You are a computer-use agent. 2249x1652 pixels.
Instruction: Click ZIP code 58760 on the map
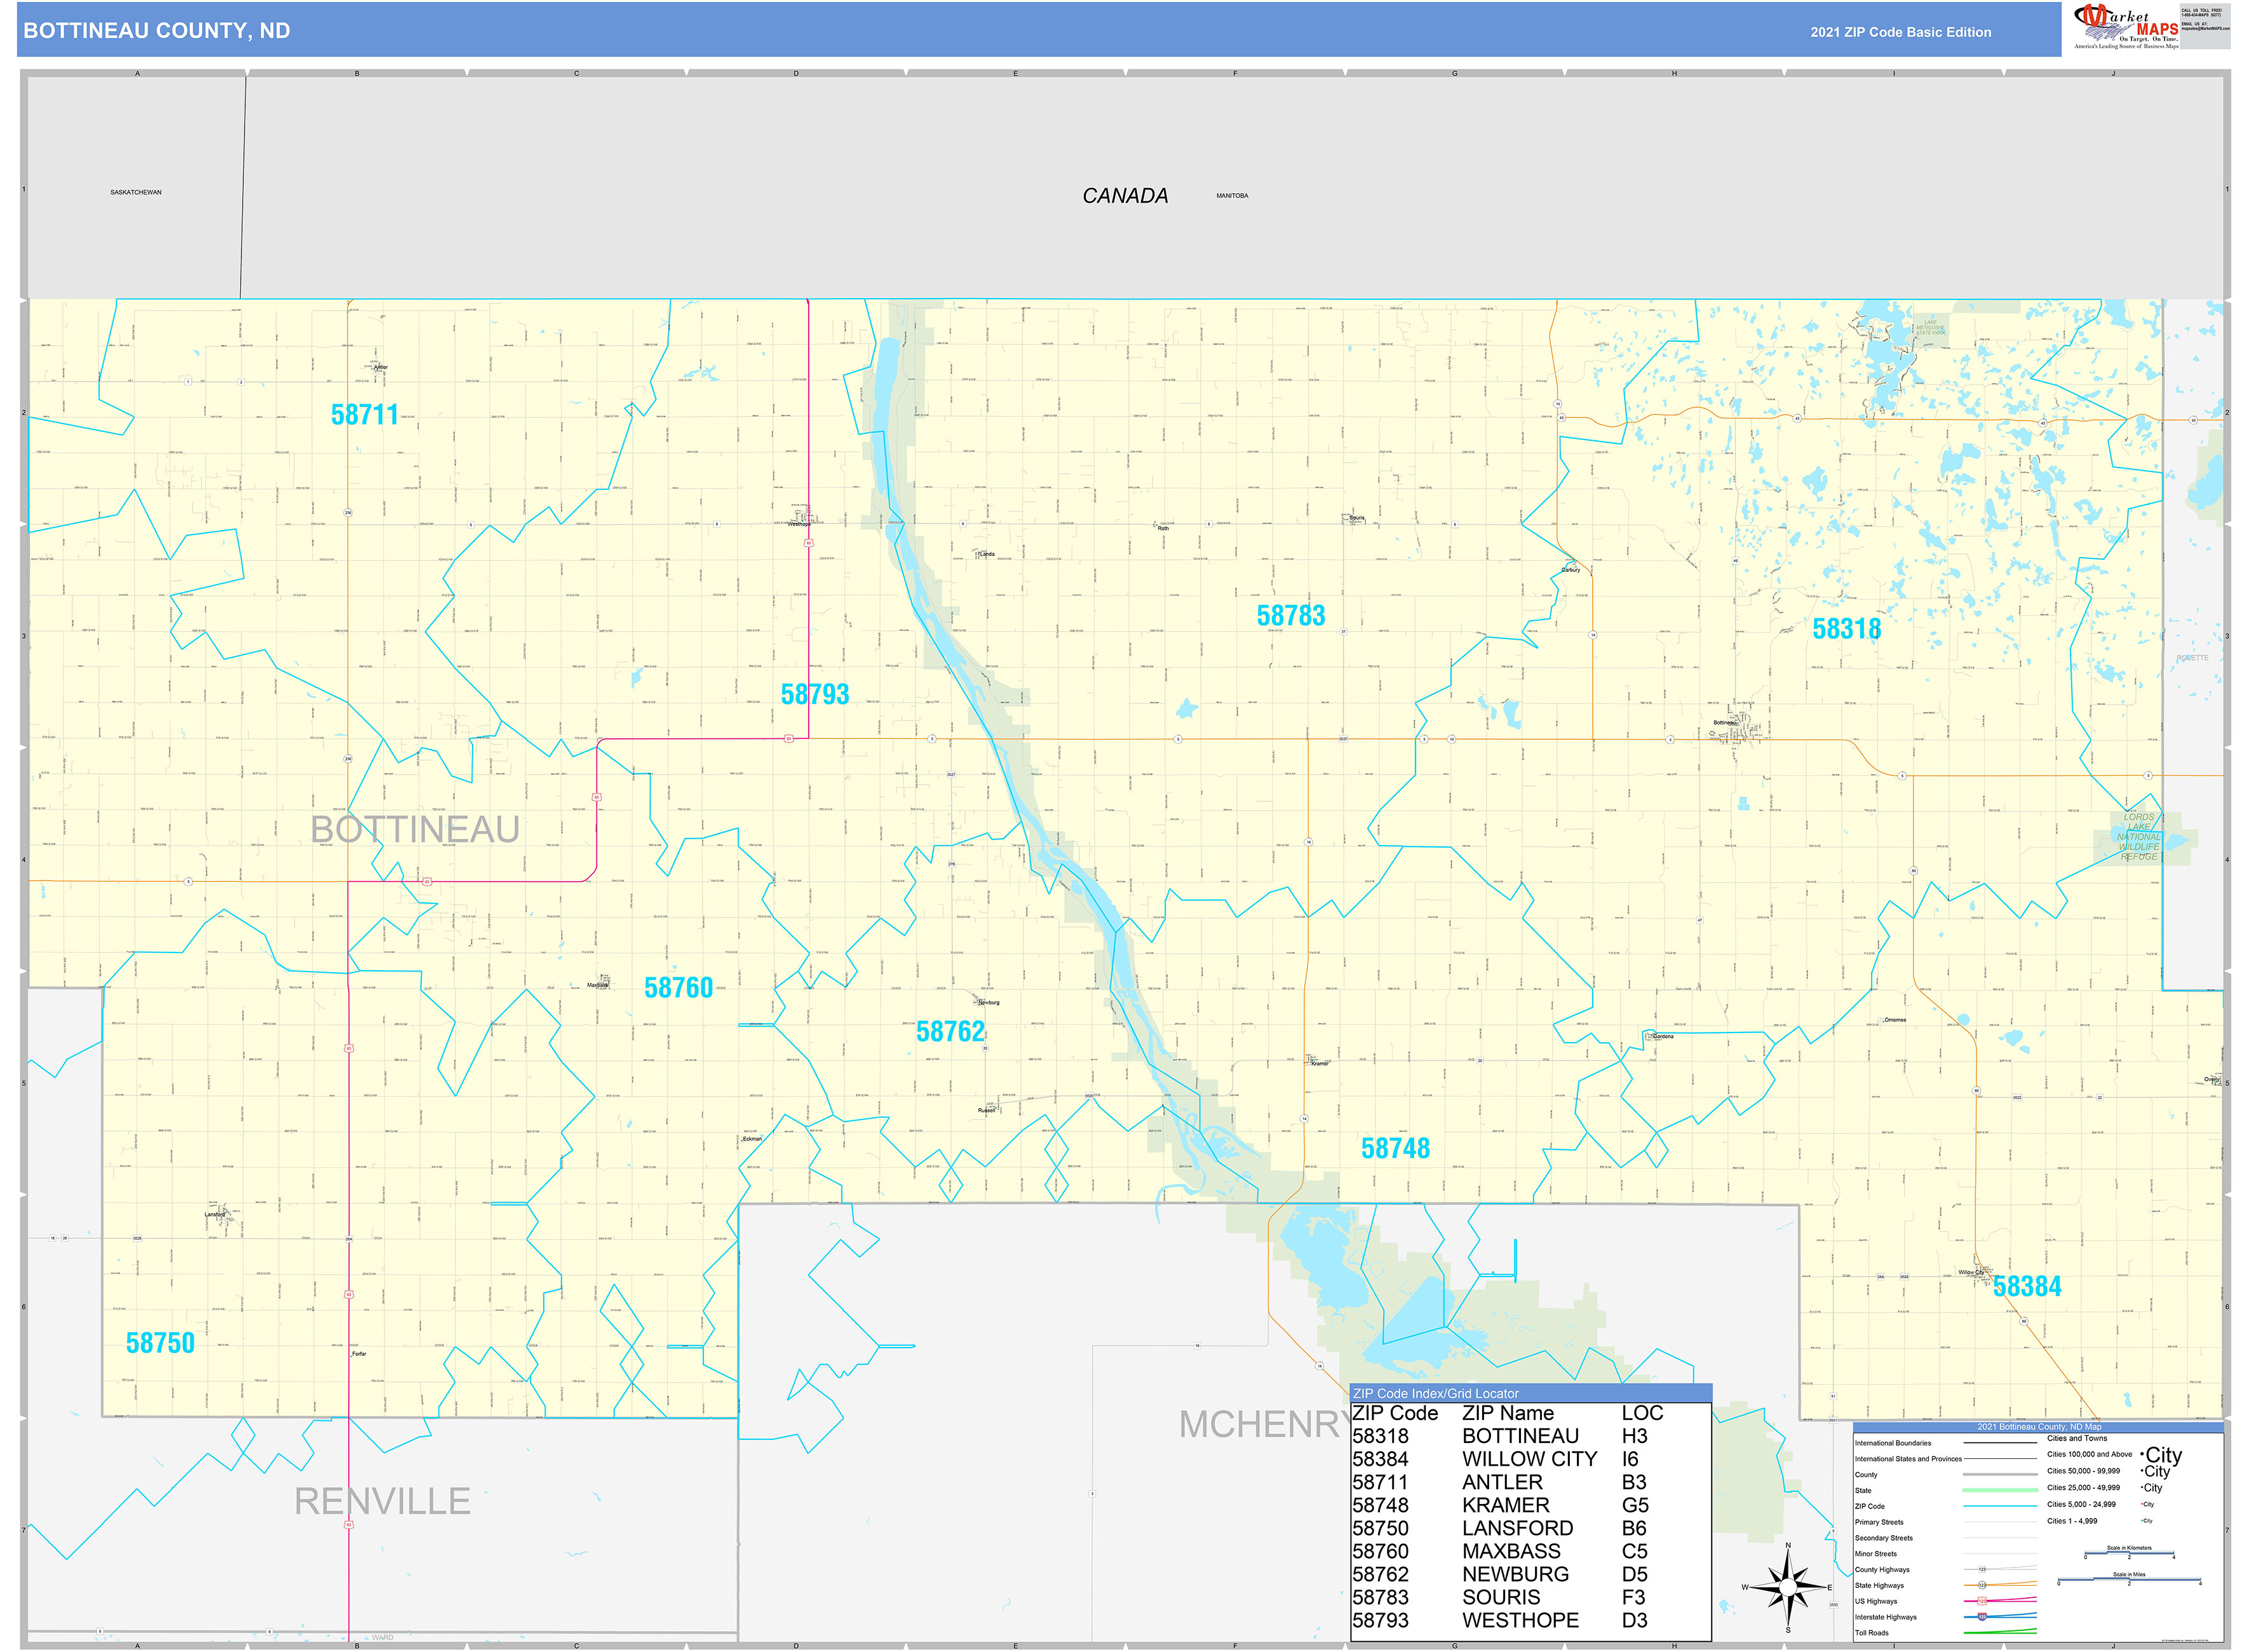[x=679, y=988]
